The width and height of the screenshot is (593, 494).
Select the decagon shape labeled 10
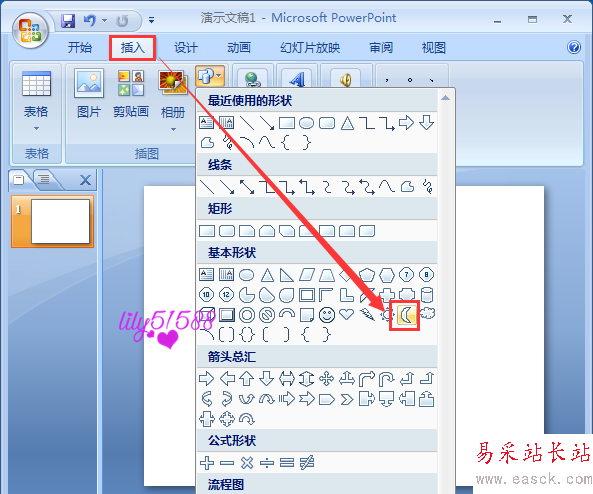coord(206,294)
